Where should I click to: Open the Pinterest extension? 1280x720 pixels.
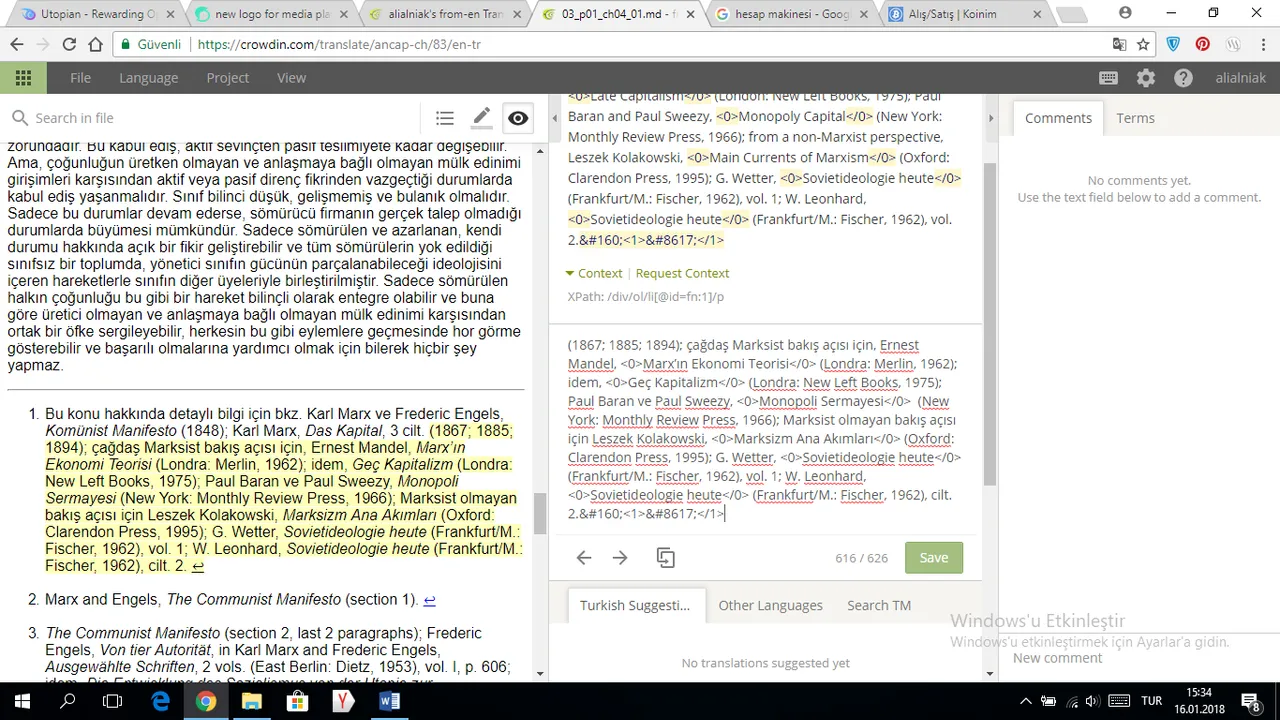[x=1202, y=44]
